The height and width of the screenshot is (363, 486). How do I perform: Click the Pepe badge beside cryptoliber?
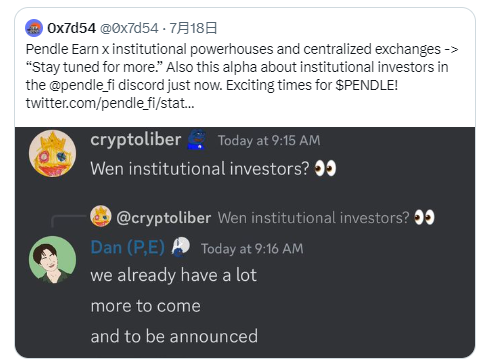tap(197, 140)
